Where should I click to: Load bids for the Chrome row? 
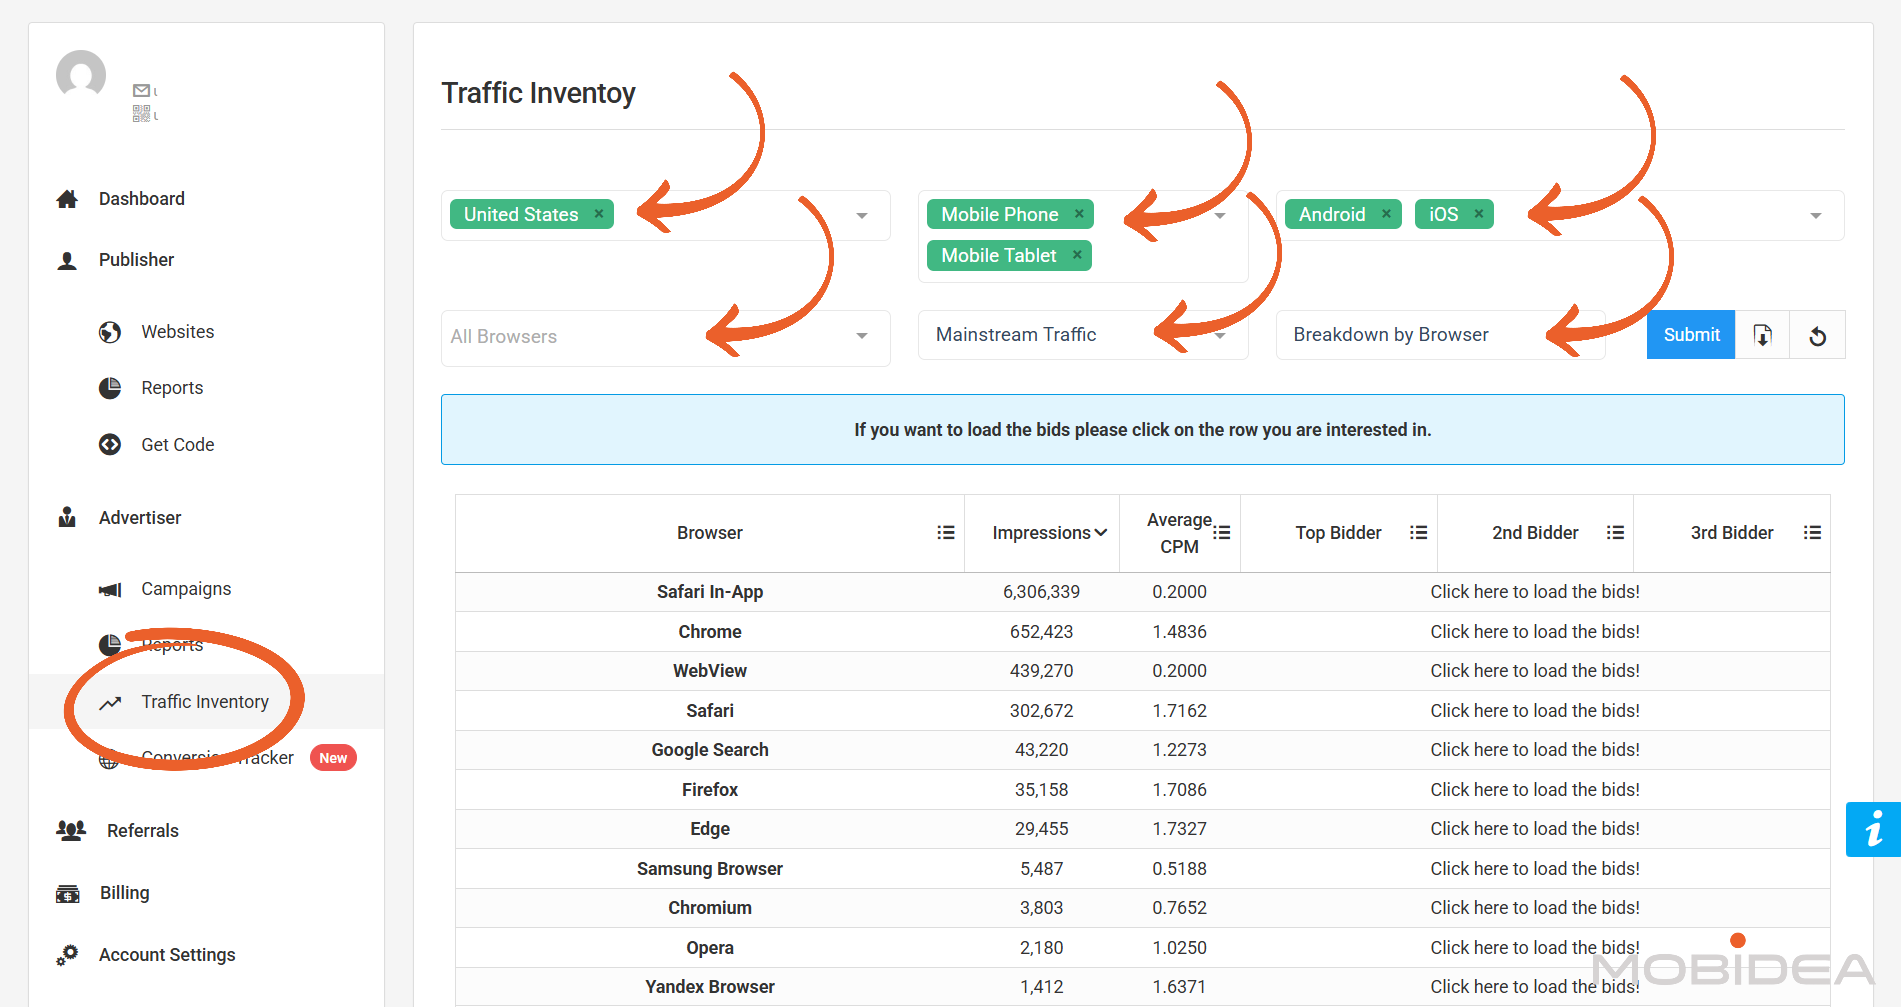(1535, 632)
